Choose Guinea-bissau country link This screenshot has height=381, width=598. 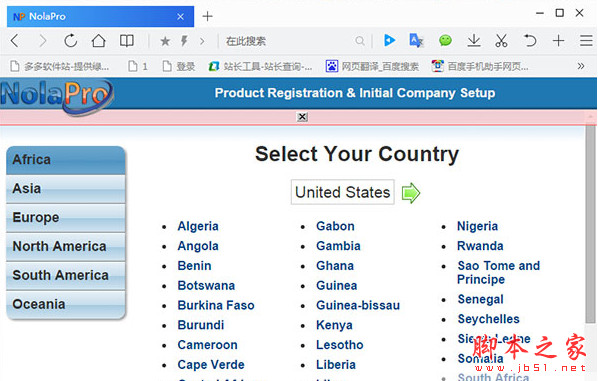[358, 305]
